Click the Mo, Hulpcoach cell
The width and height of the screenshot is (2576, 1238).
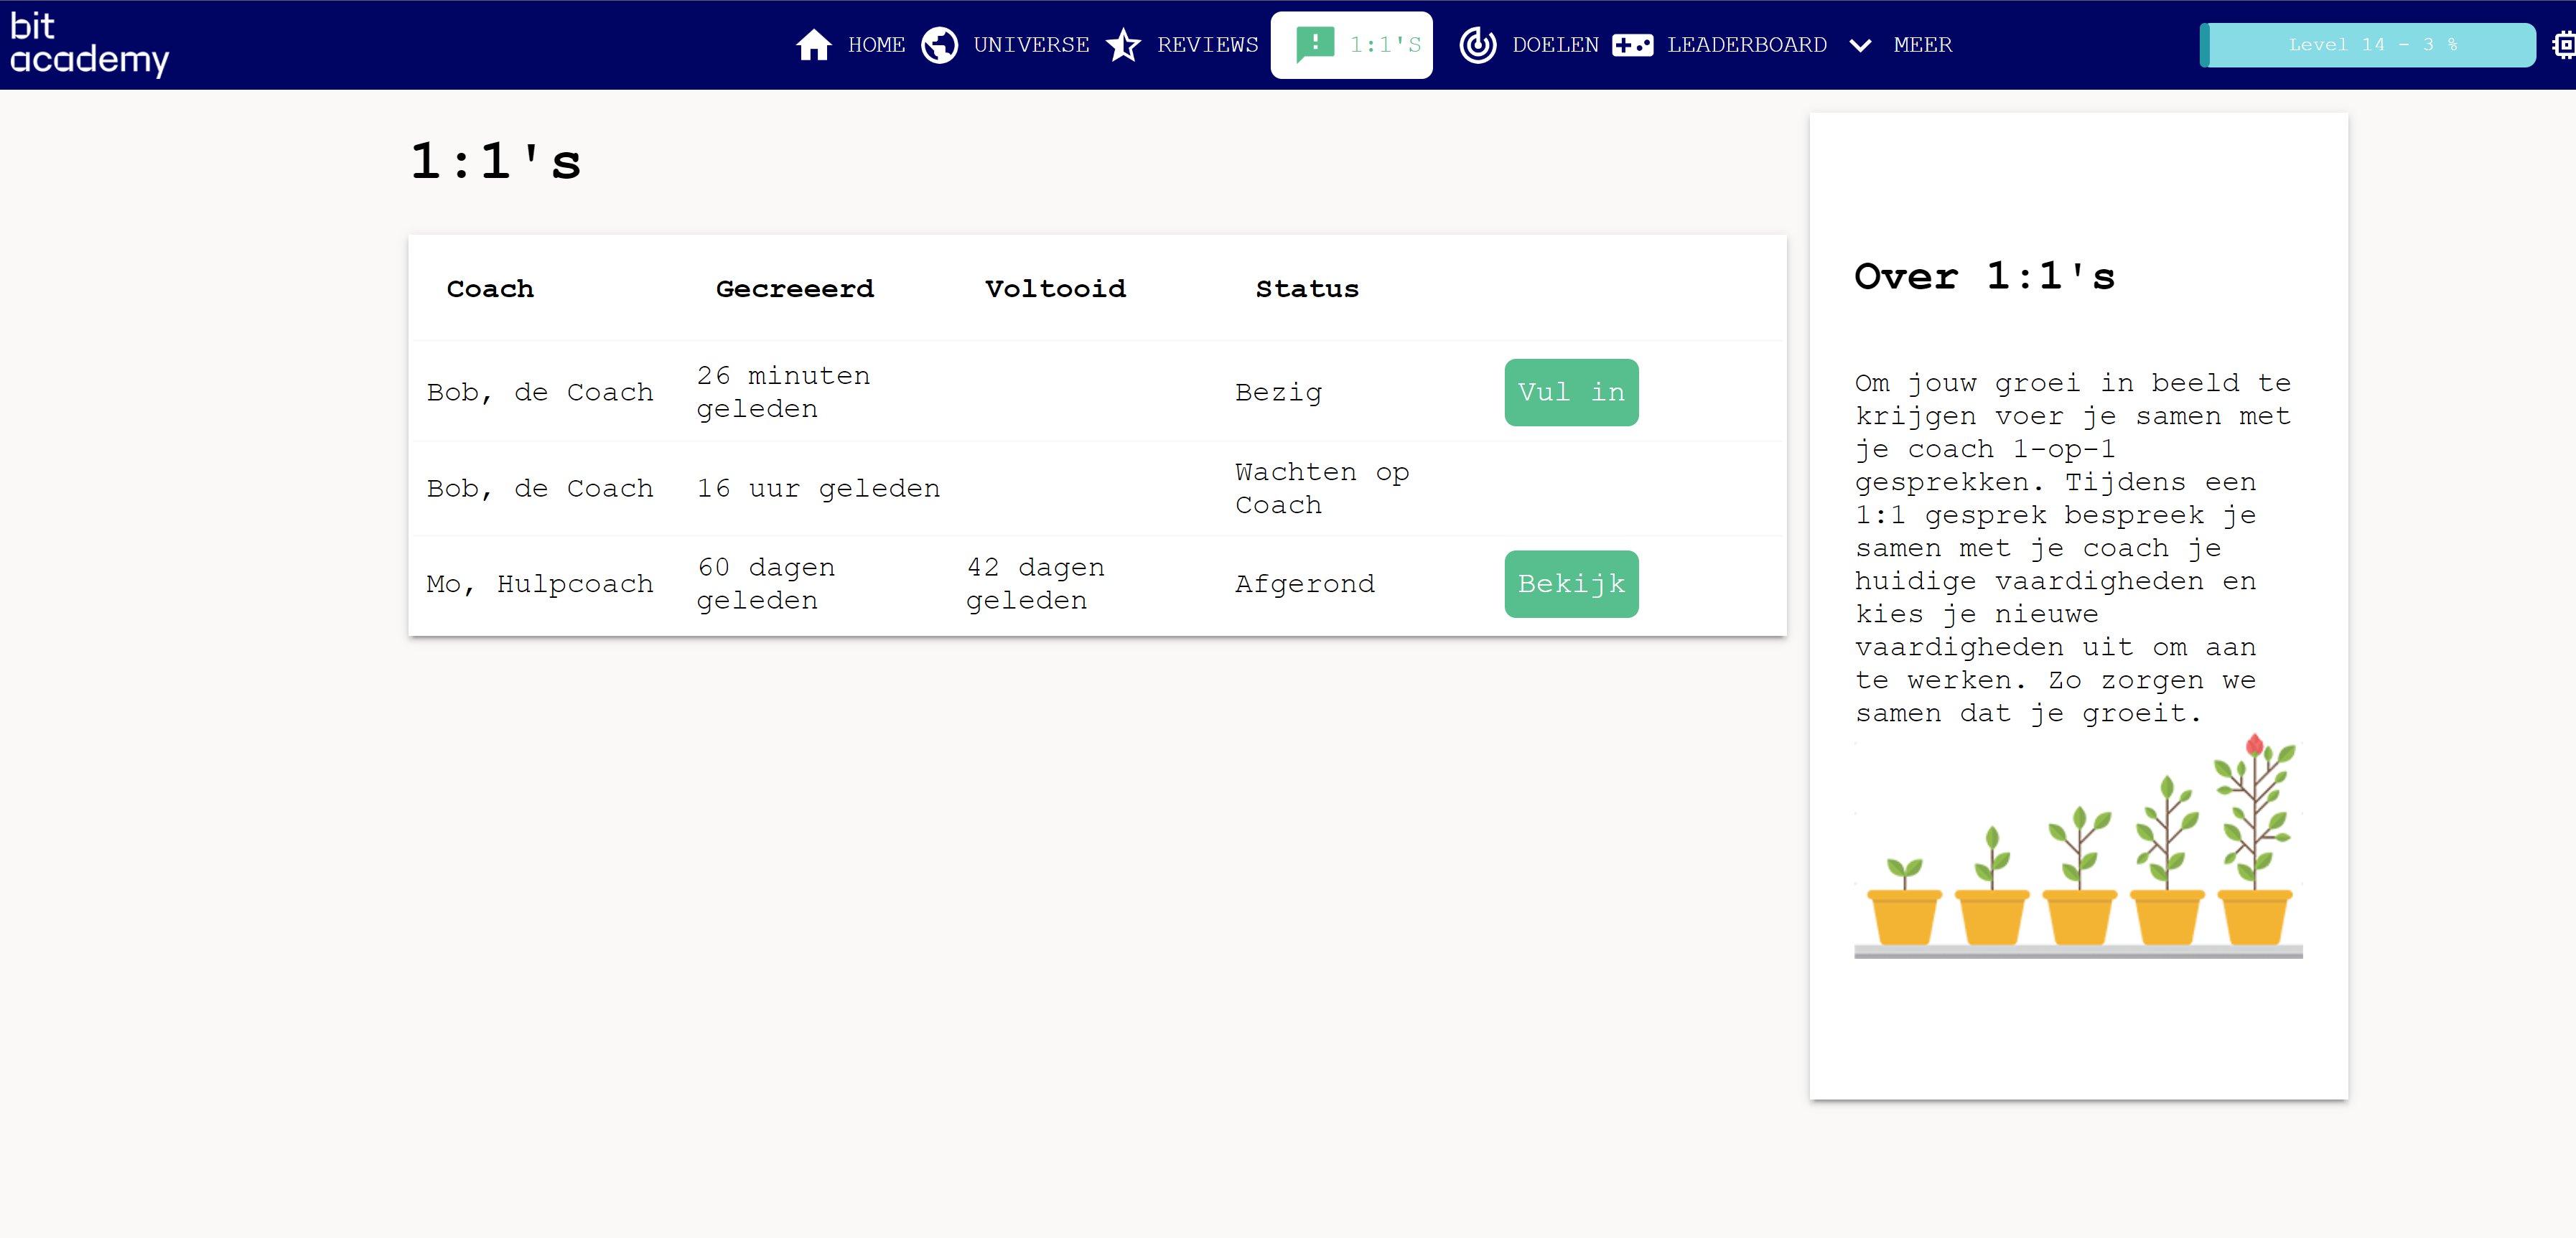coord(540,584)
